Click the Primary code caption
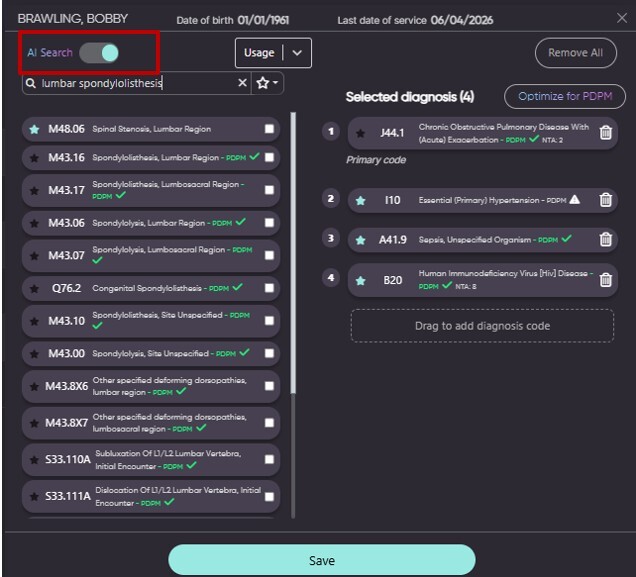 (x=376, y=160)
